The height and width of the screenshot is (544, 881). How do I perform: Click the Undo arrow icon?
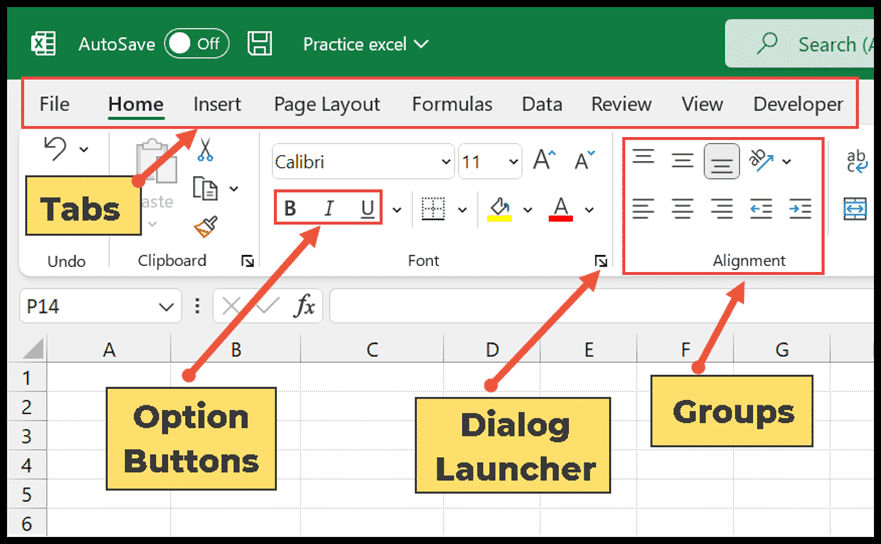pyautogui.click(x=56, y=149)
